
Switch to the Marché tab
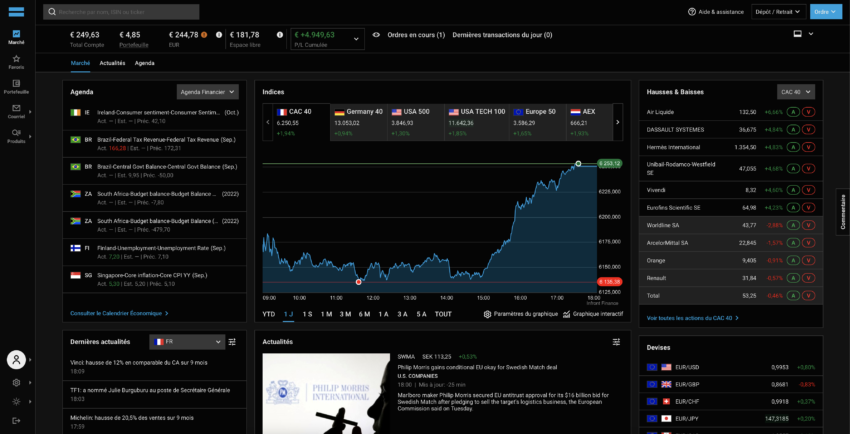click(80, 63)
